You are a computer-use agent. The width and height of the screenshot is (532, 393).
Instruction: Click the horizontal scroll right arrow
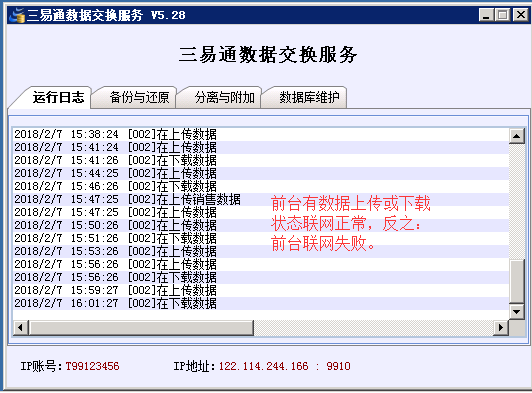(x=501, y=328)
